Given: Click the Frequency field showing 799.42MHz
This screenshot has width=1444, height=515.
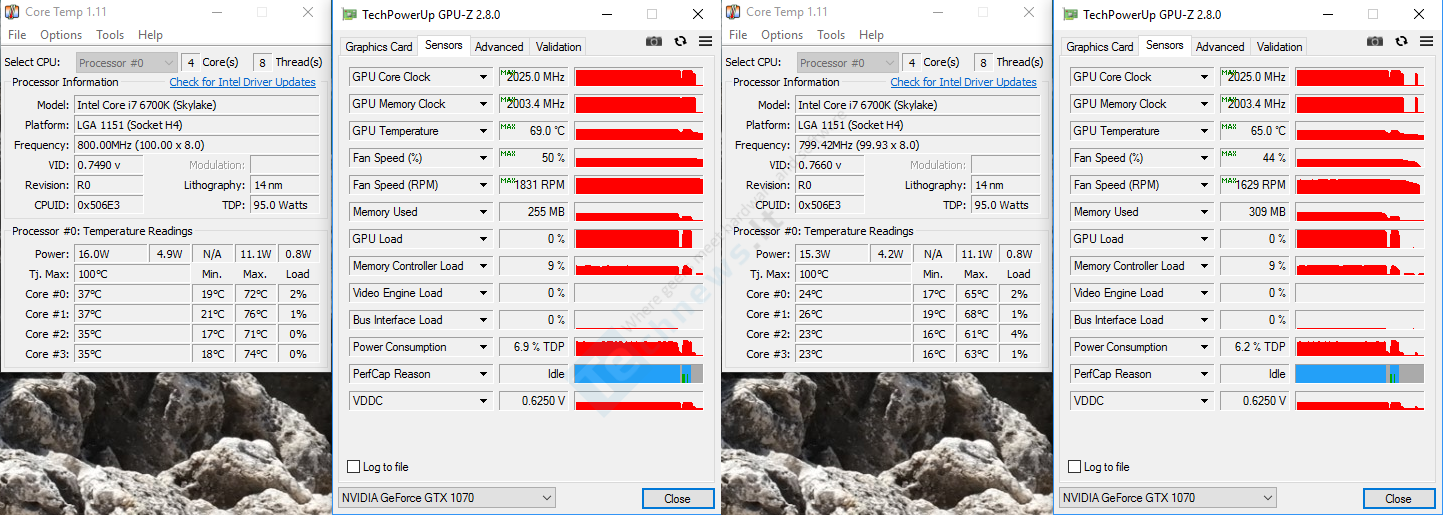Looking at the screenshot, I should pyautogui.click(x=918, y=145).
